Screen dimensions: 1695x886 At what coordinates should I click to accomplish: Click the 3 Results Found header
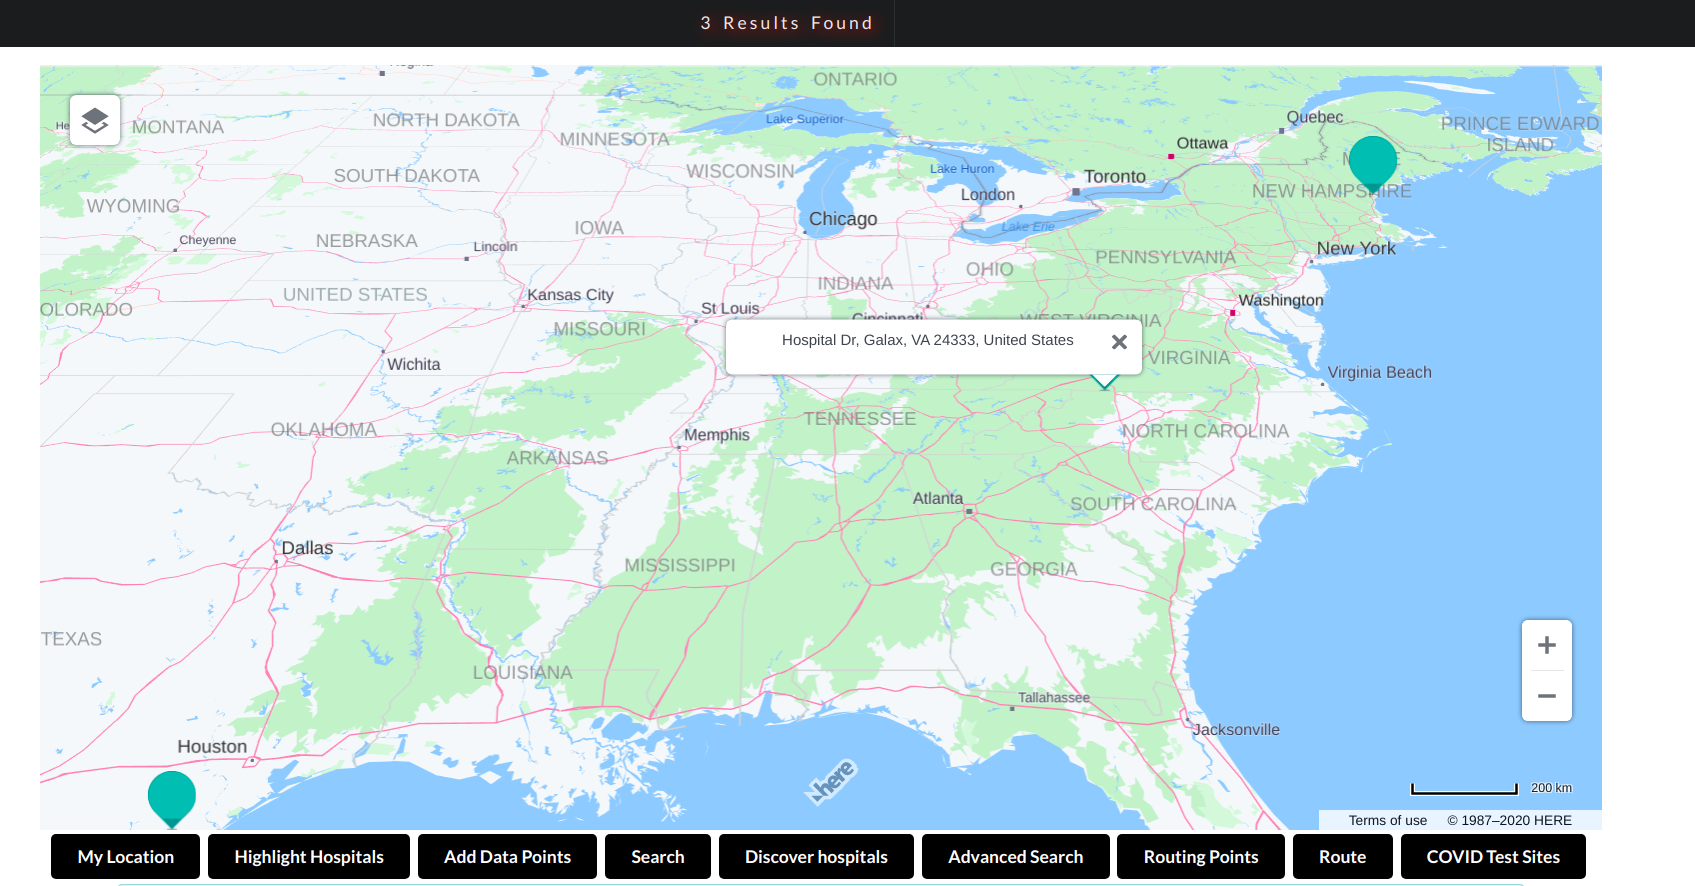tap(787, 23)
